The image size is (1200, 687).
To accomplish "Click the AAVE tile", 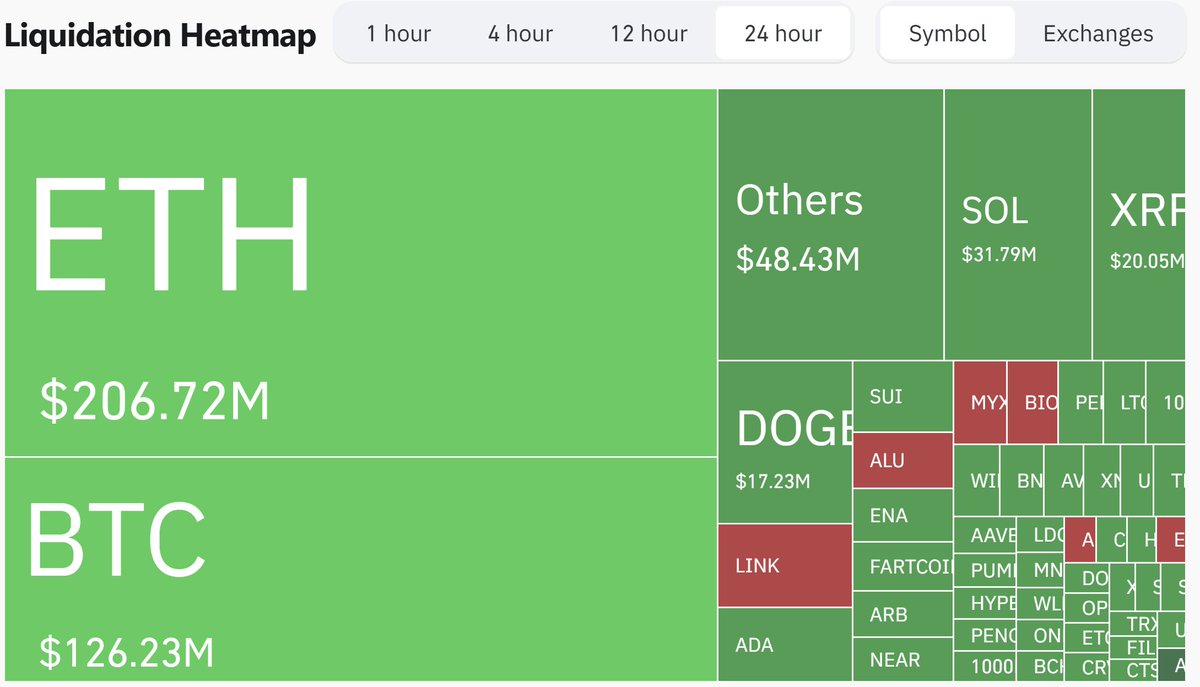I will click(x=987, y=536).
